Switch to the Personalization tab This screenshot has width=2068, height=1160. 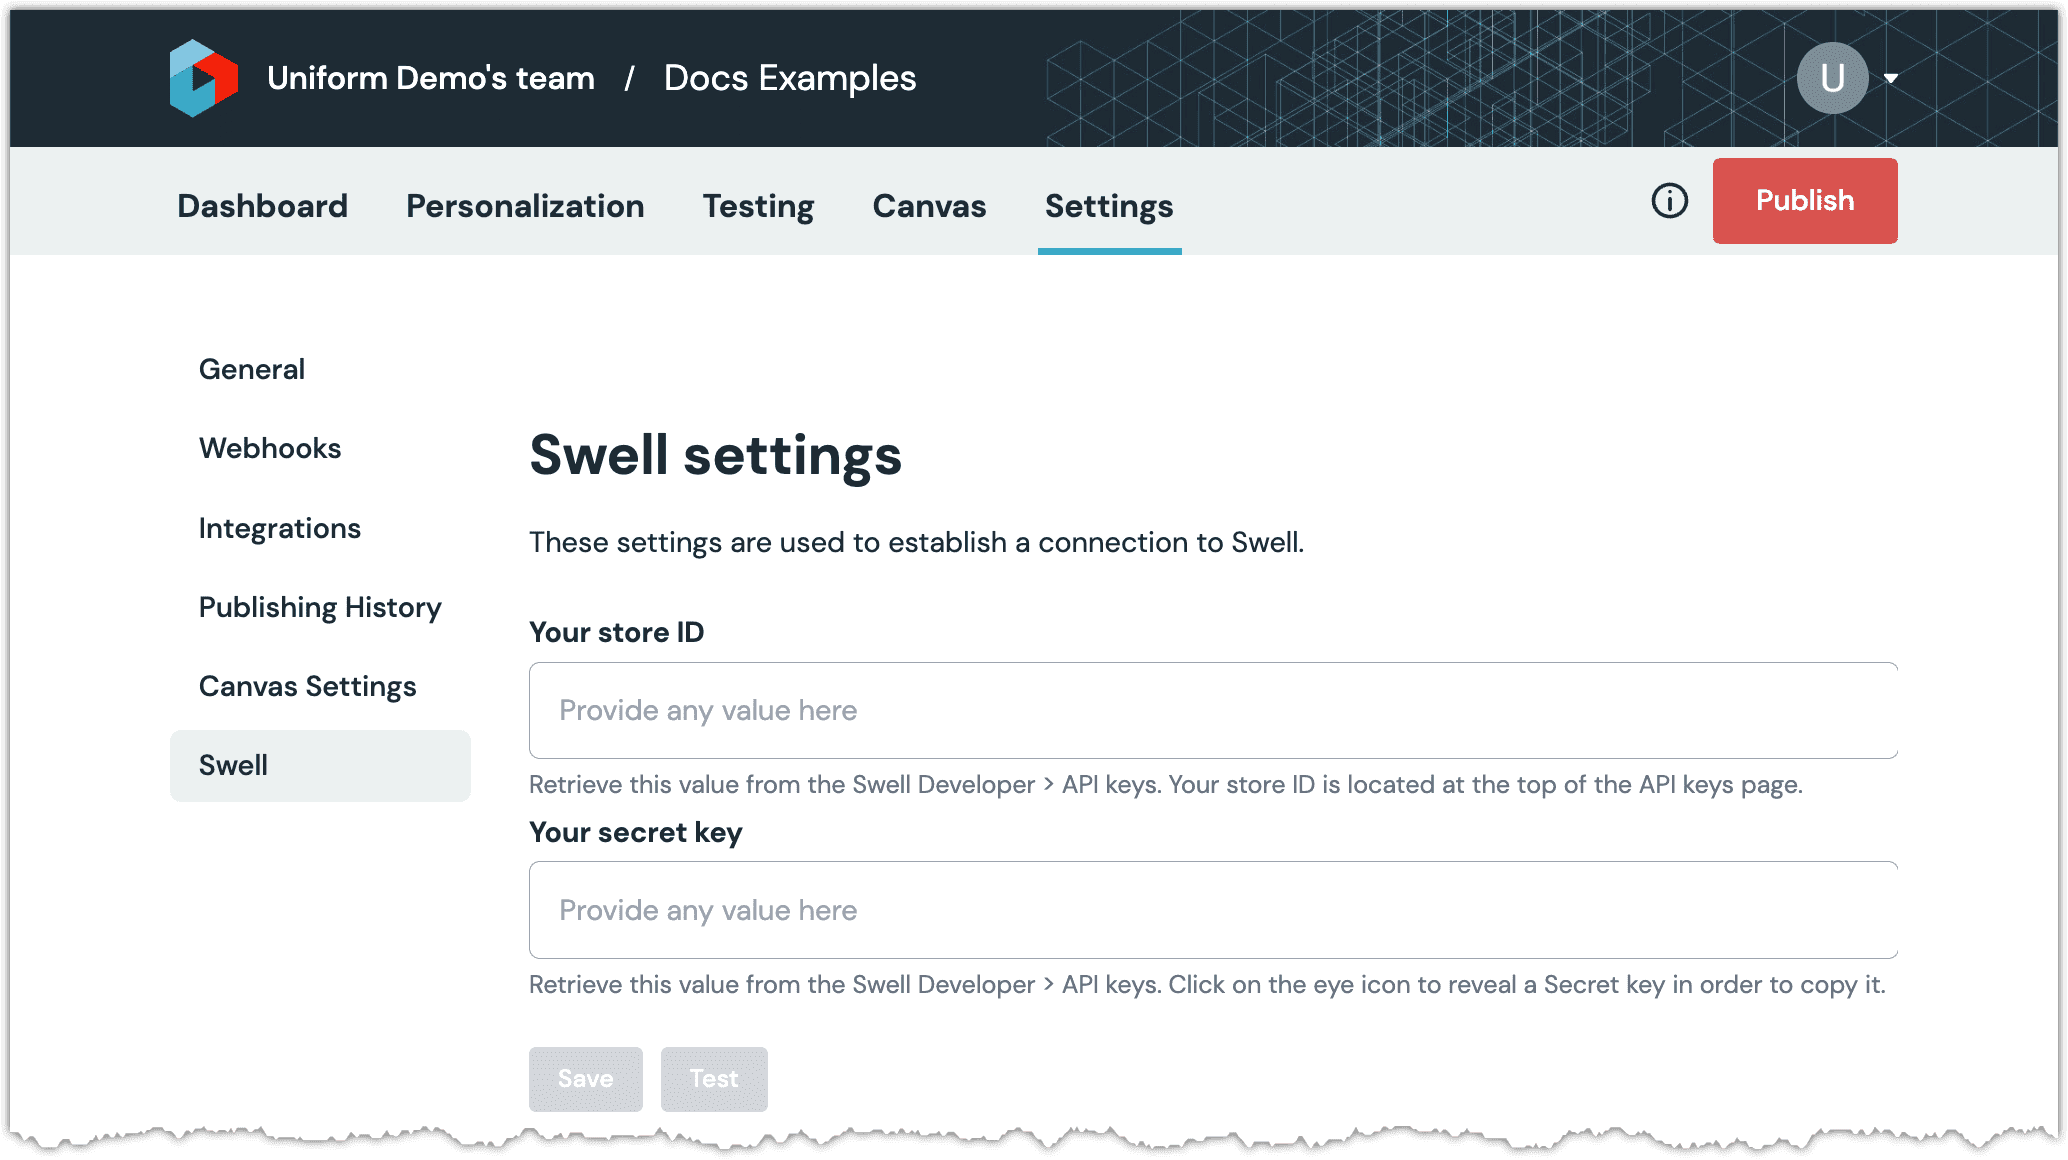click(525, 206)
